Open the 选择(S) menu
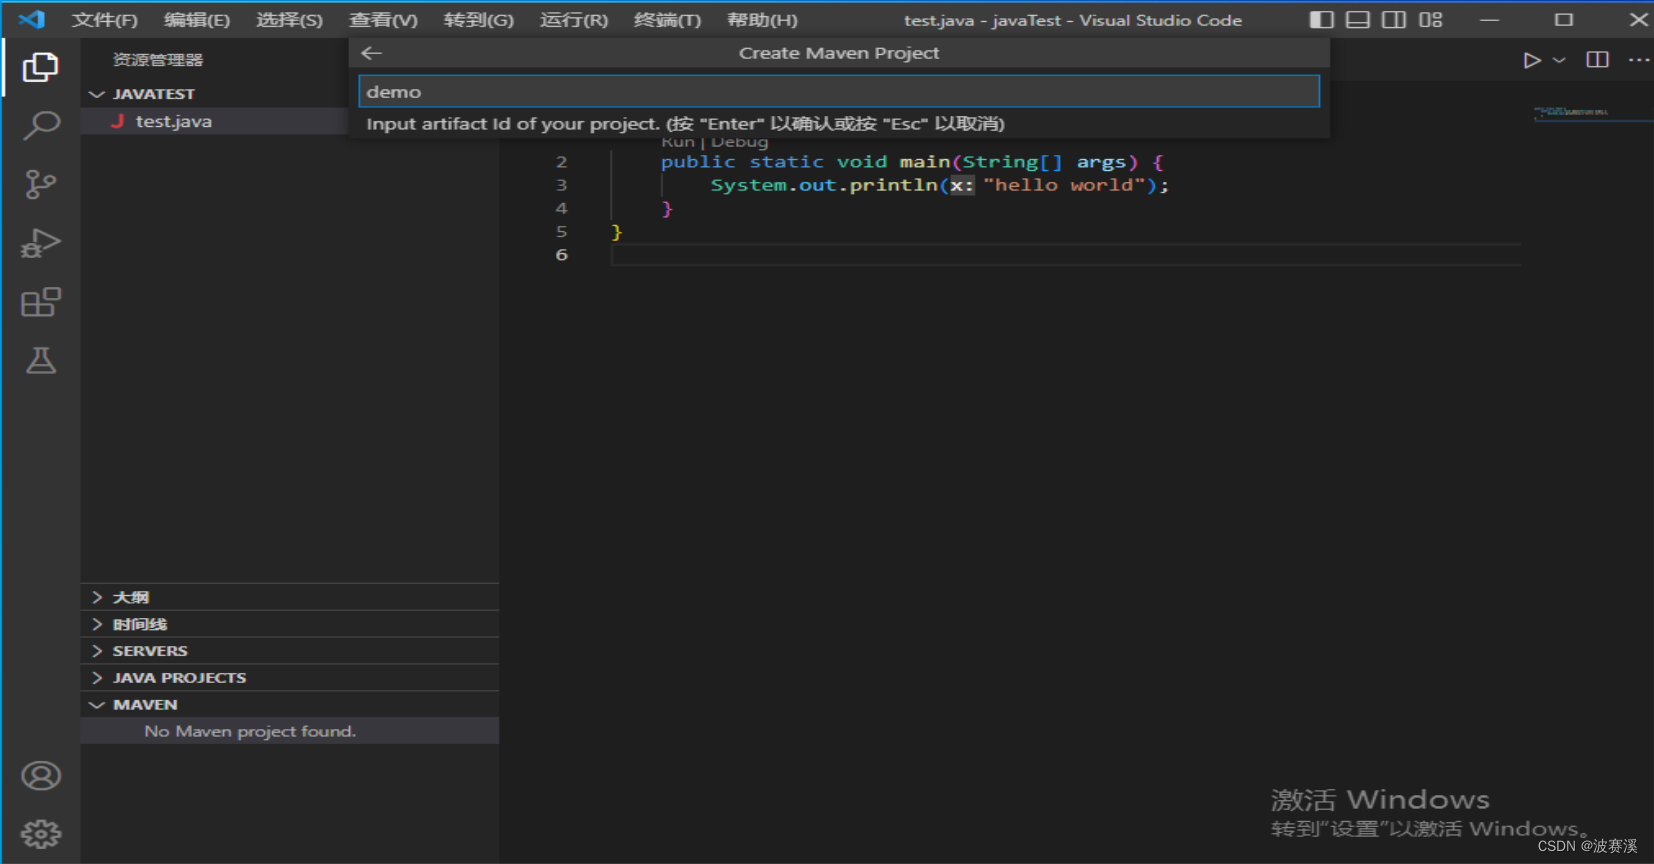Image resolution: width=1654 pixels, height=864 pixels. [x=289, y=20]
